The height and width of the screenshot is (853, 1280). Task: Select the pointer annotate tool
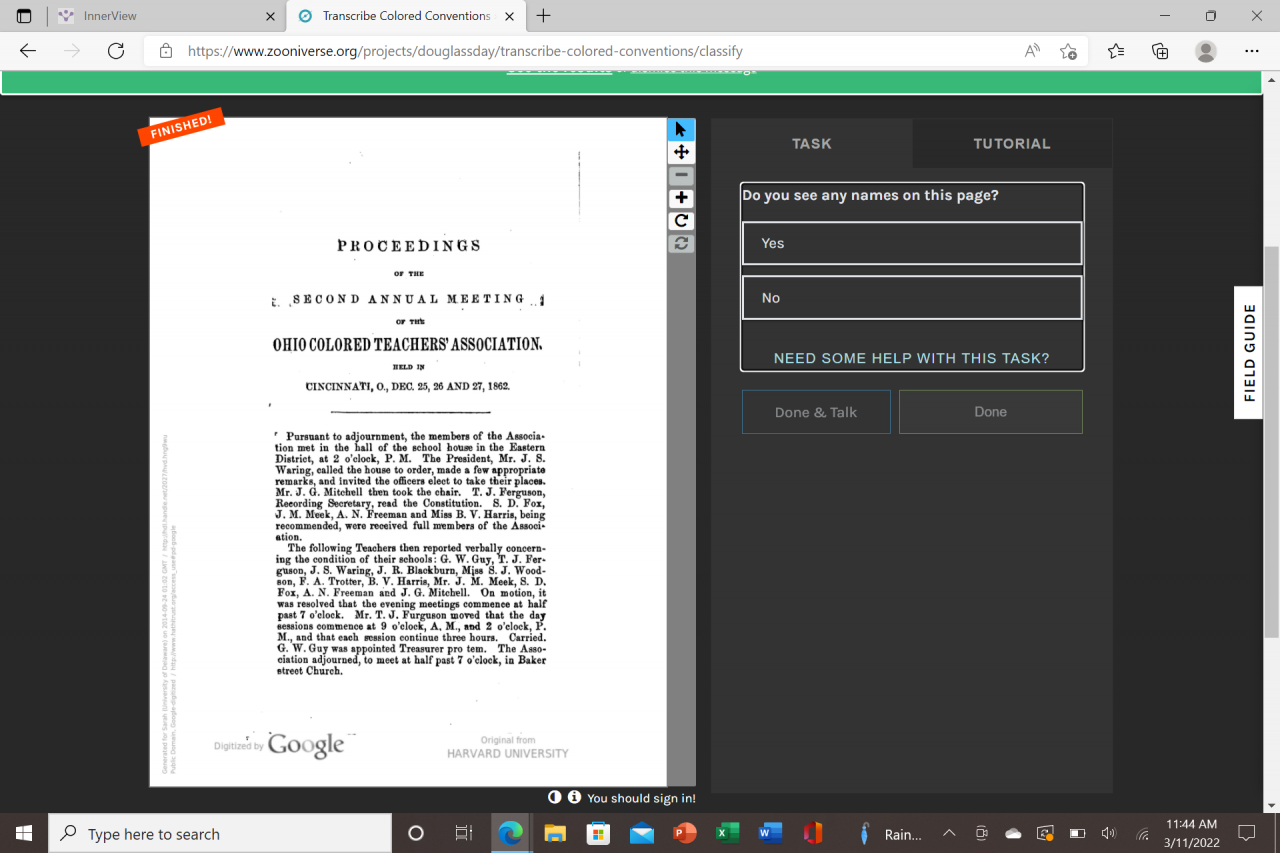pos(681,129)
